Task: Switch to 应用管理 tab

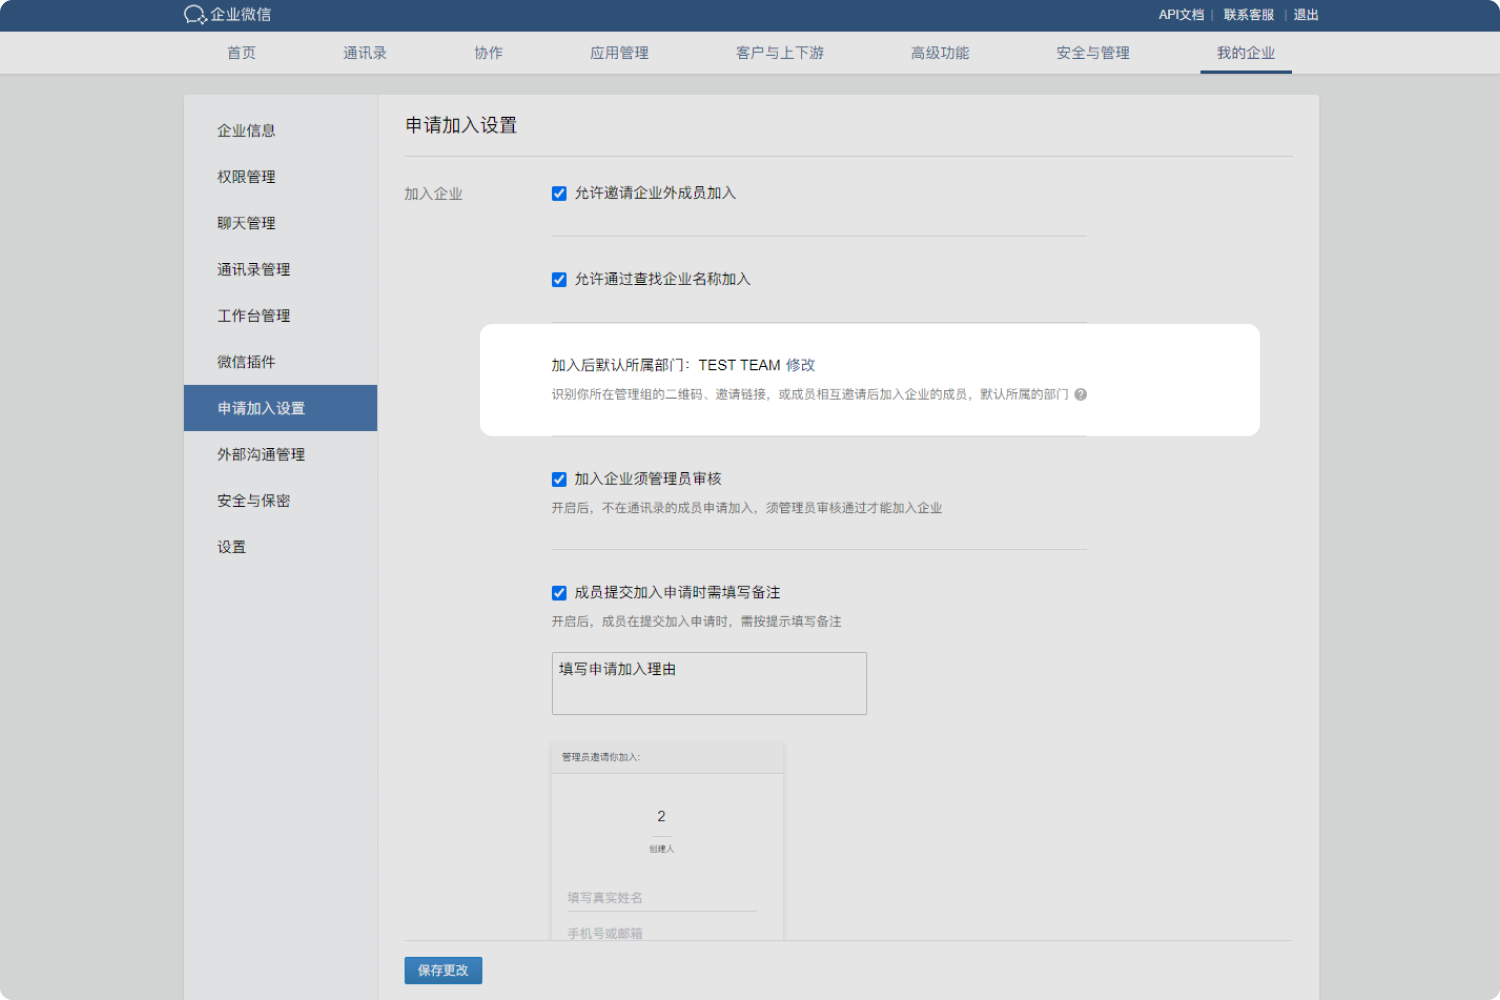Action: point(619,53)
